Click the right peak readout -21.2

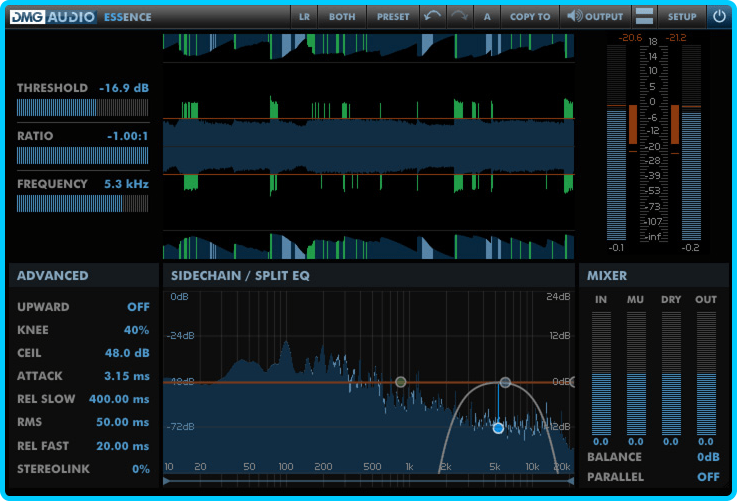point(675,38)
